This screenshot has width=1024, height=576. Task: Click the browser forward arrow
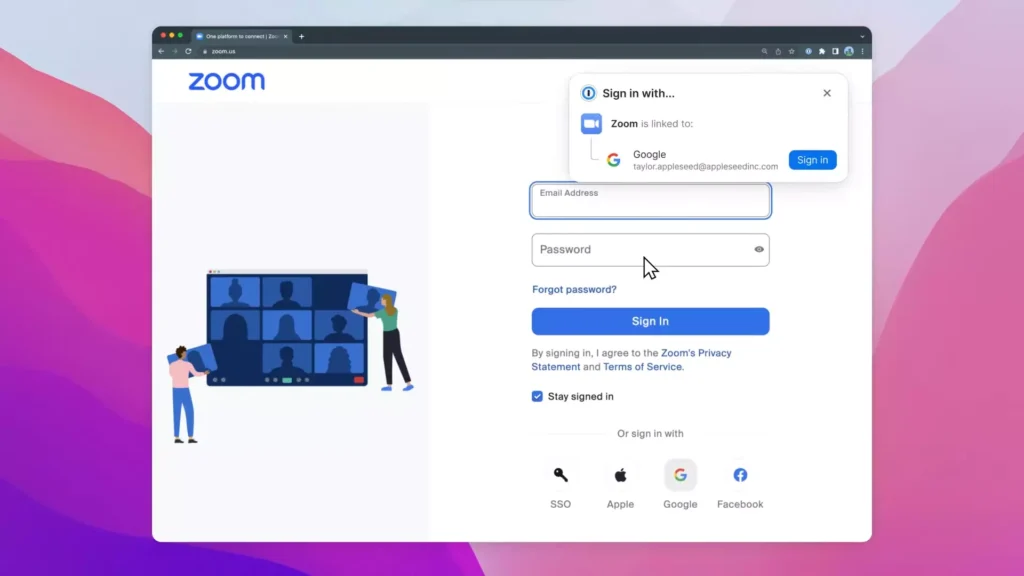tap(175, 51)
